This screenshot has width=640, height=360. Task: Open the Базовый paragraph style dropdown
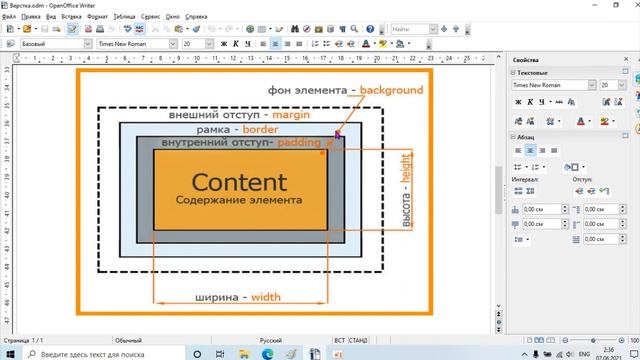[88, 44]
